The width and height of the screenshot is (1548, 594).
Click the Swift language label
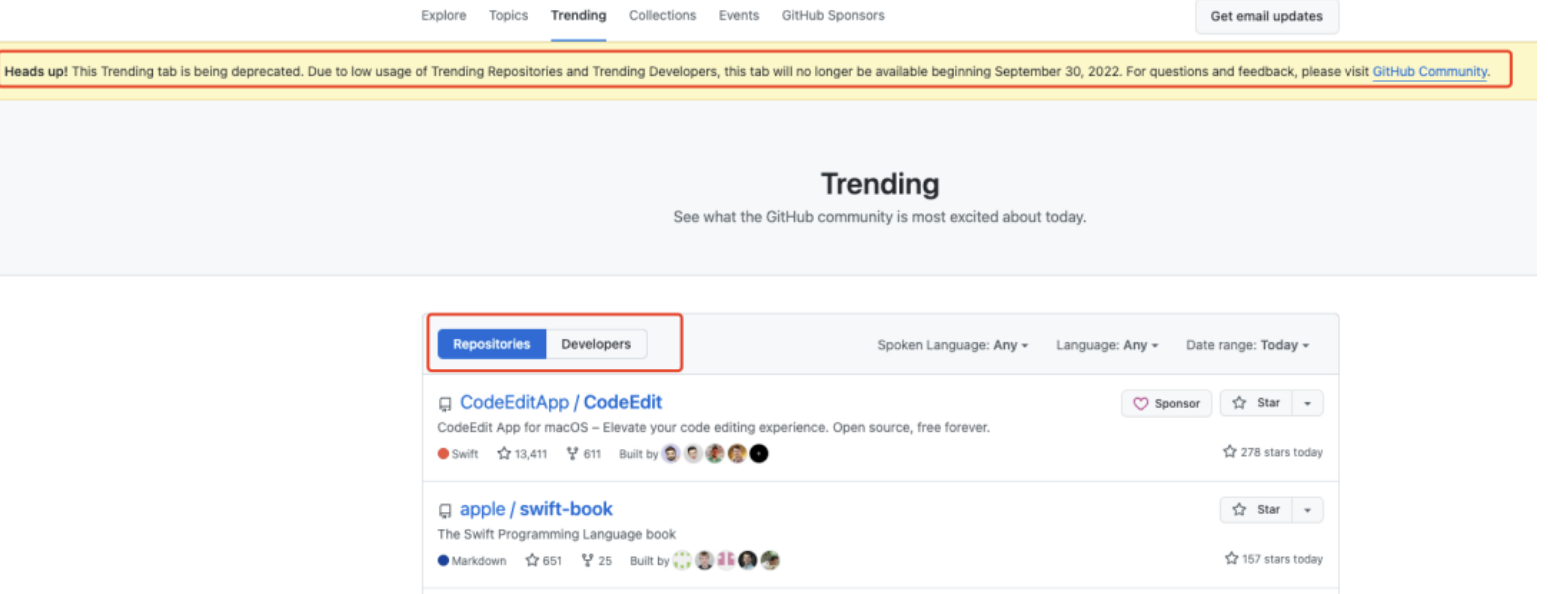[x=459, y=453]
